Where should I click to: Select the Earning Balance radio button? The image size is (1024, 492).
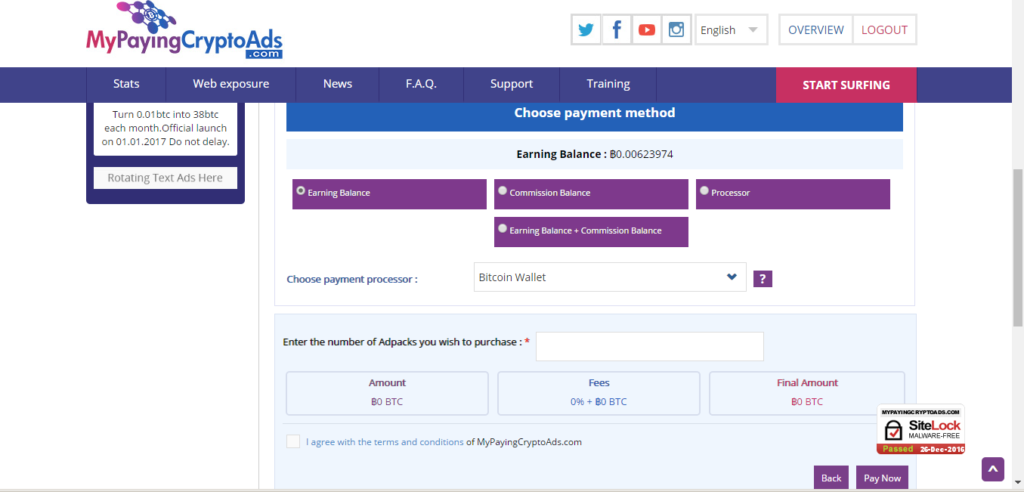click(x=301, y=191)
